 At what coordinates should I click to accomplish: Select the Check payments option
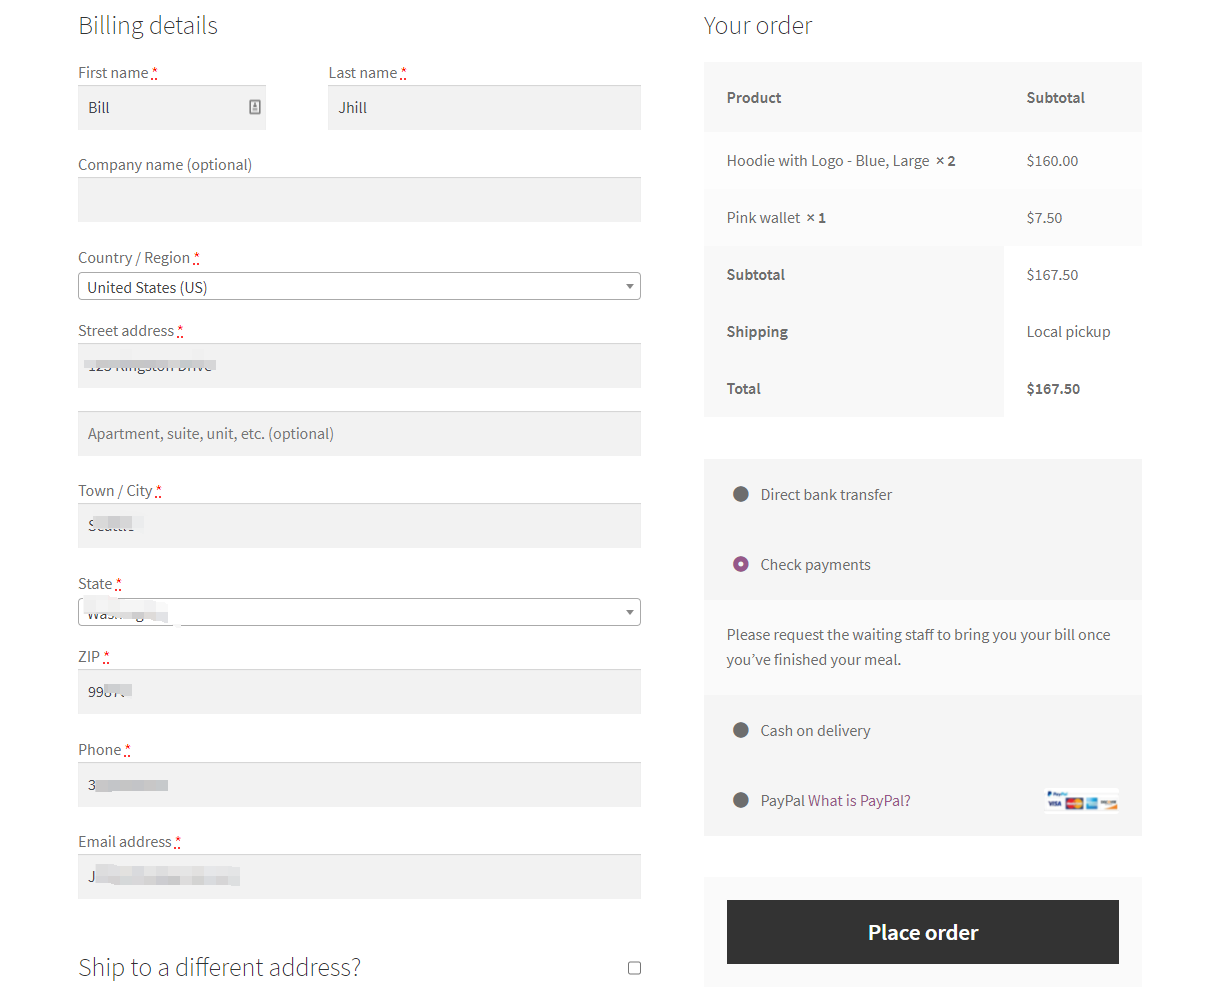740,564
